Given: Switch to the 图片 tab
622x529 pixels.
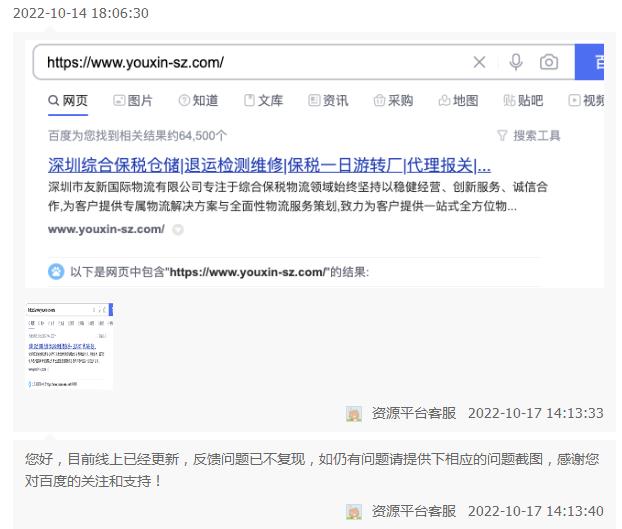Looking at the screenshot, I should (x=133, y=100).
